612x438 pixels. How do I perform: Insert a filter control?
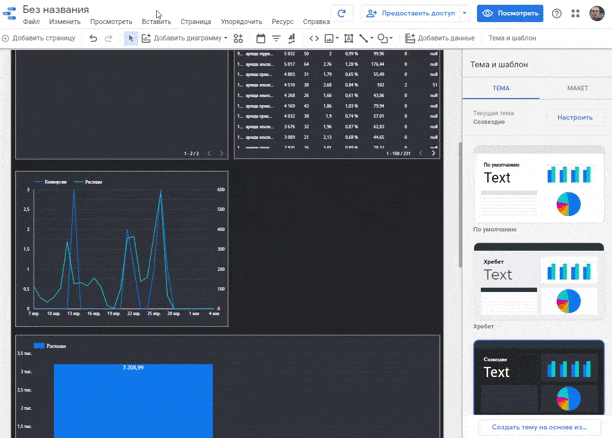coord(276,38)
